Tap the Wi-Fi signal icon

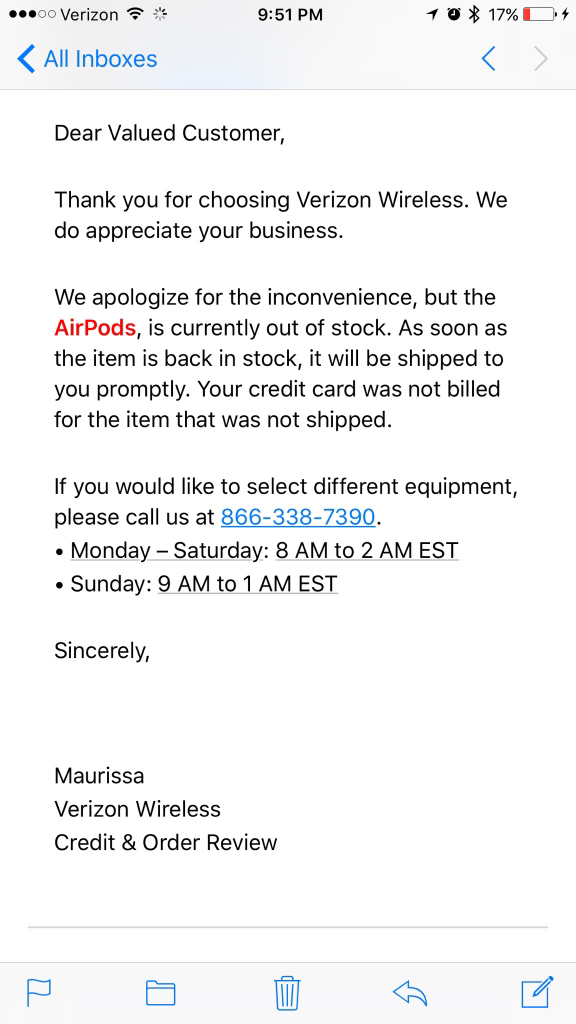tap(136, 14)
